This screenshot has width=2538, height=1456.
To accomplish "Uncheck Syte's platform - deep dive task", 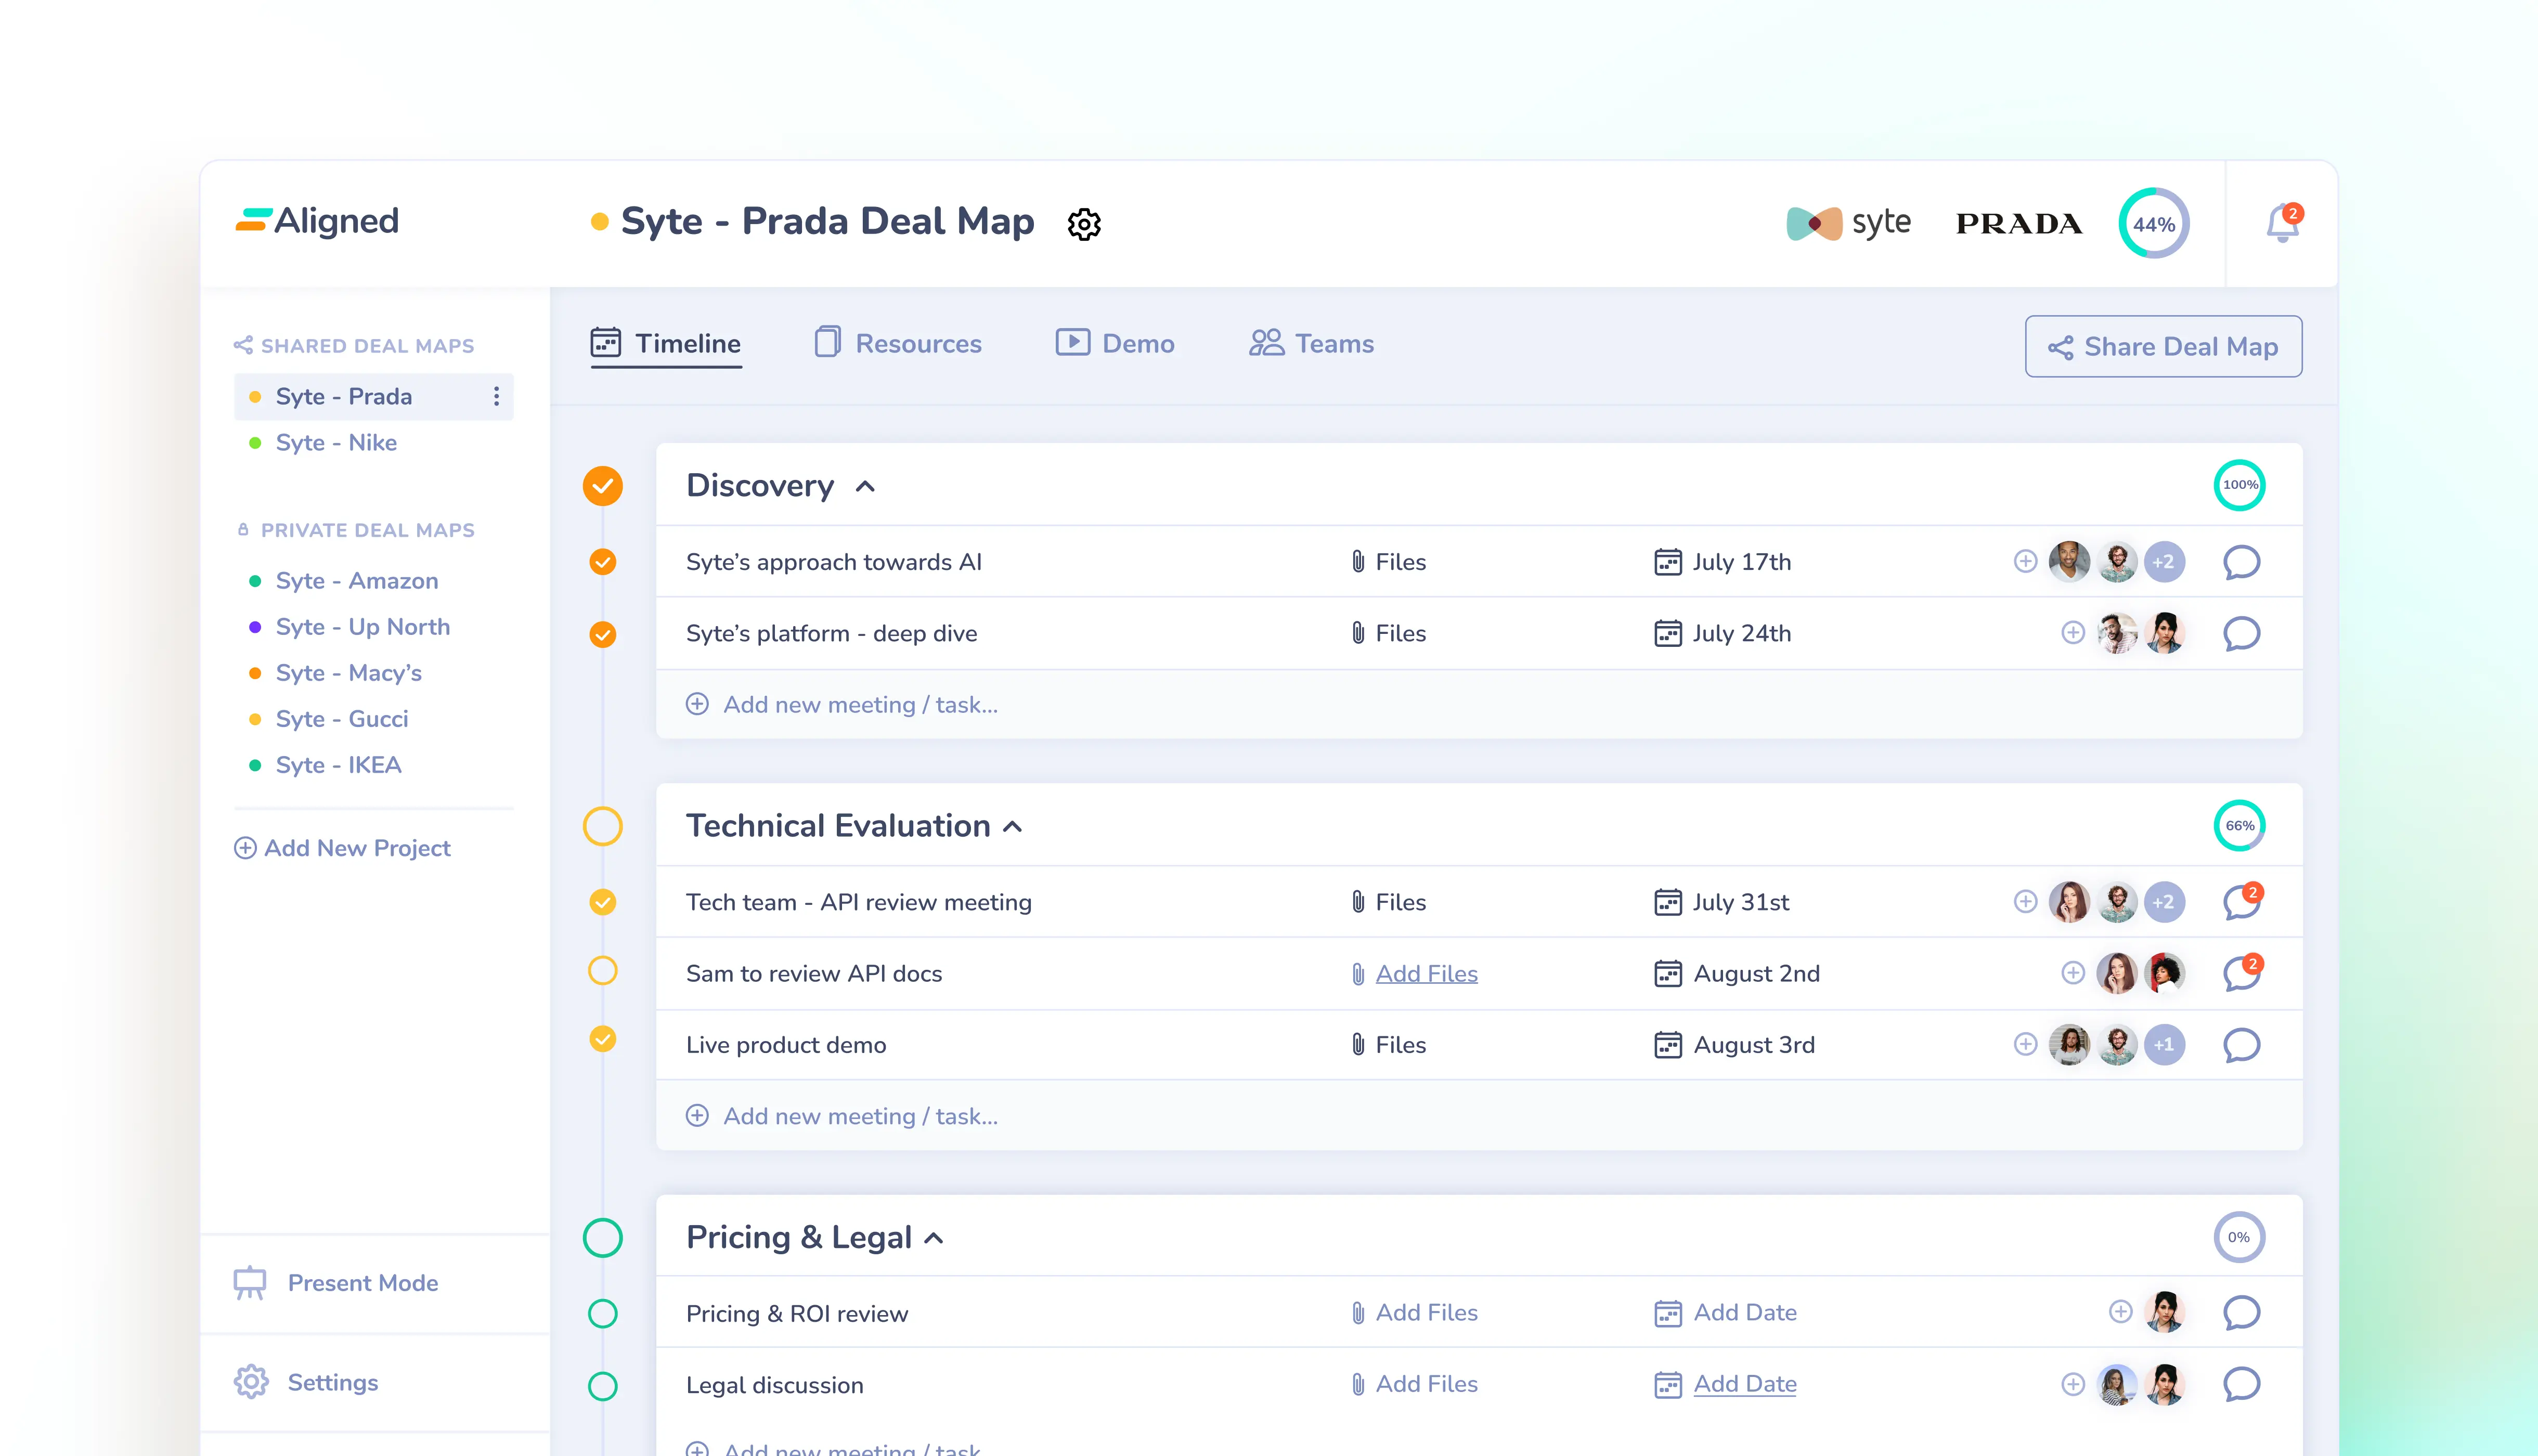I will coord(603,634).
